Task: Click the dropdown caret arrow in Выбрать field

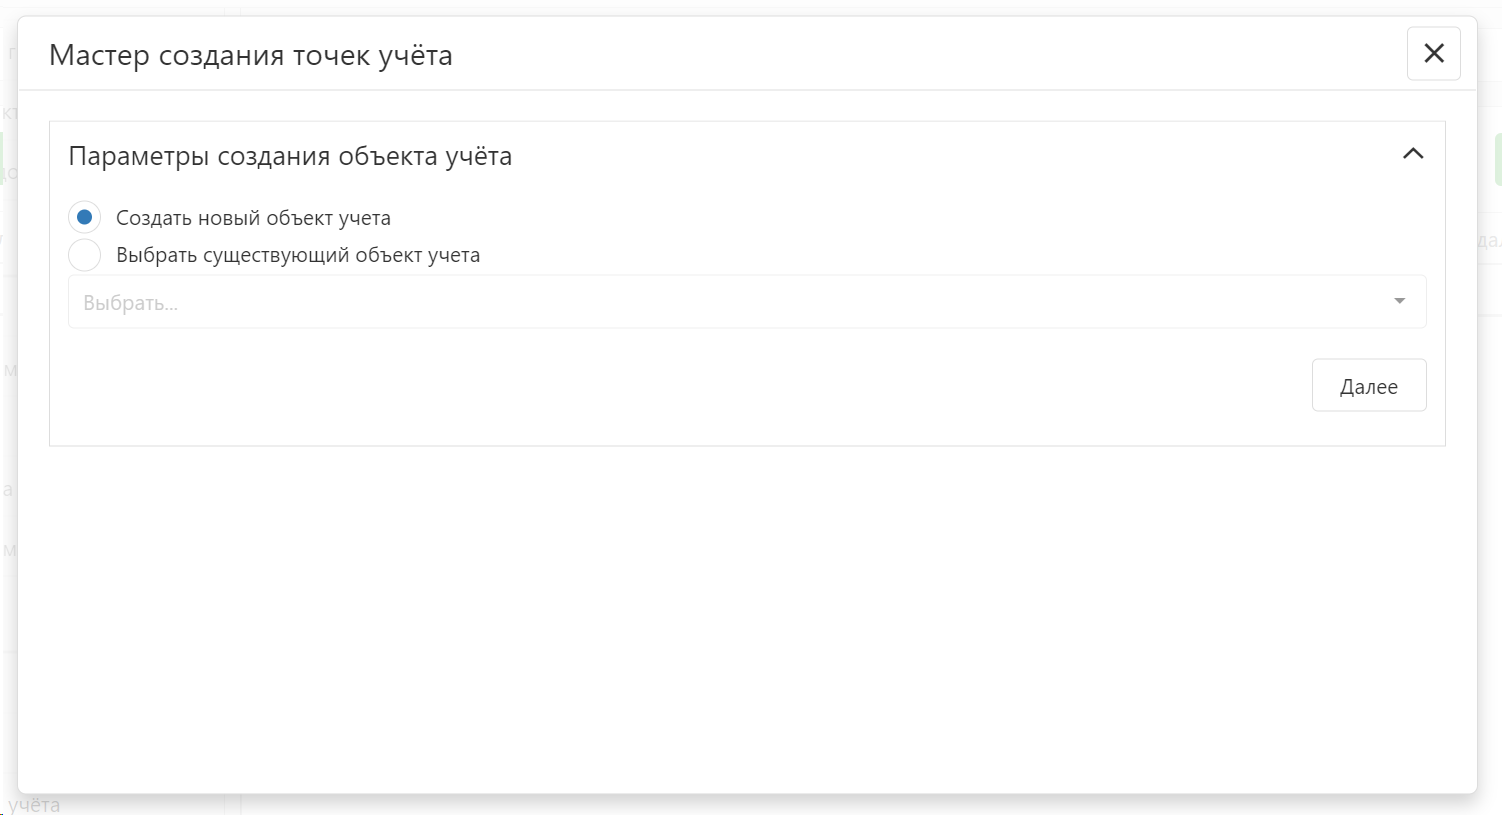Action: pyautogui.click(x=1399, y=301)
